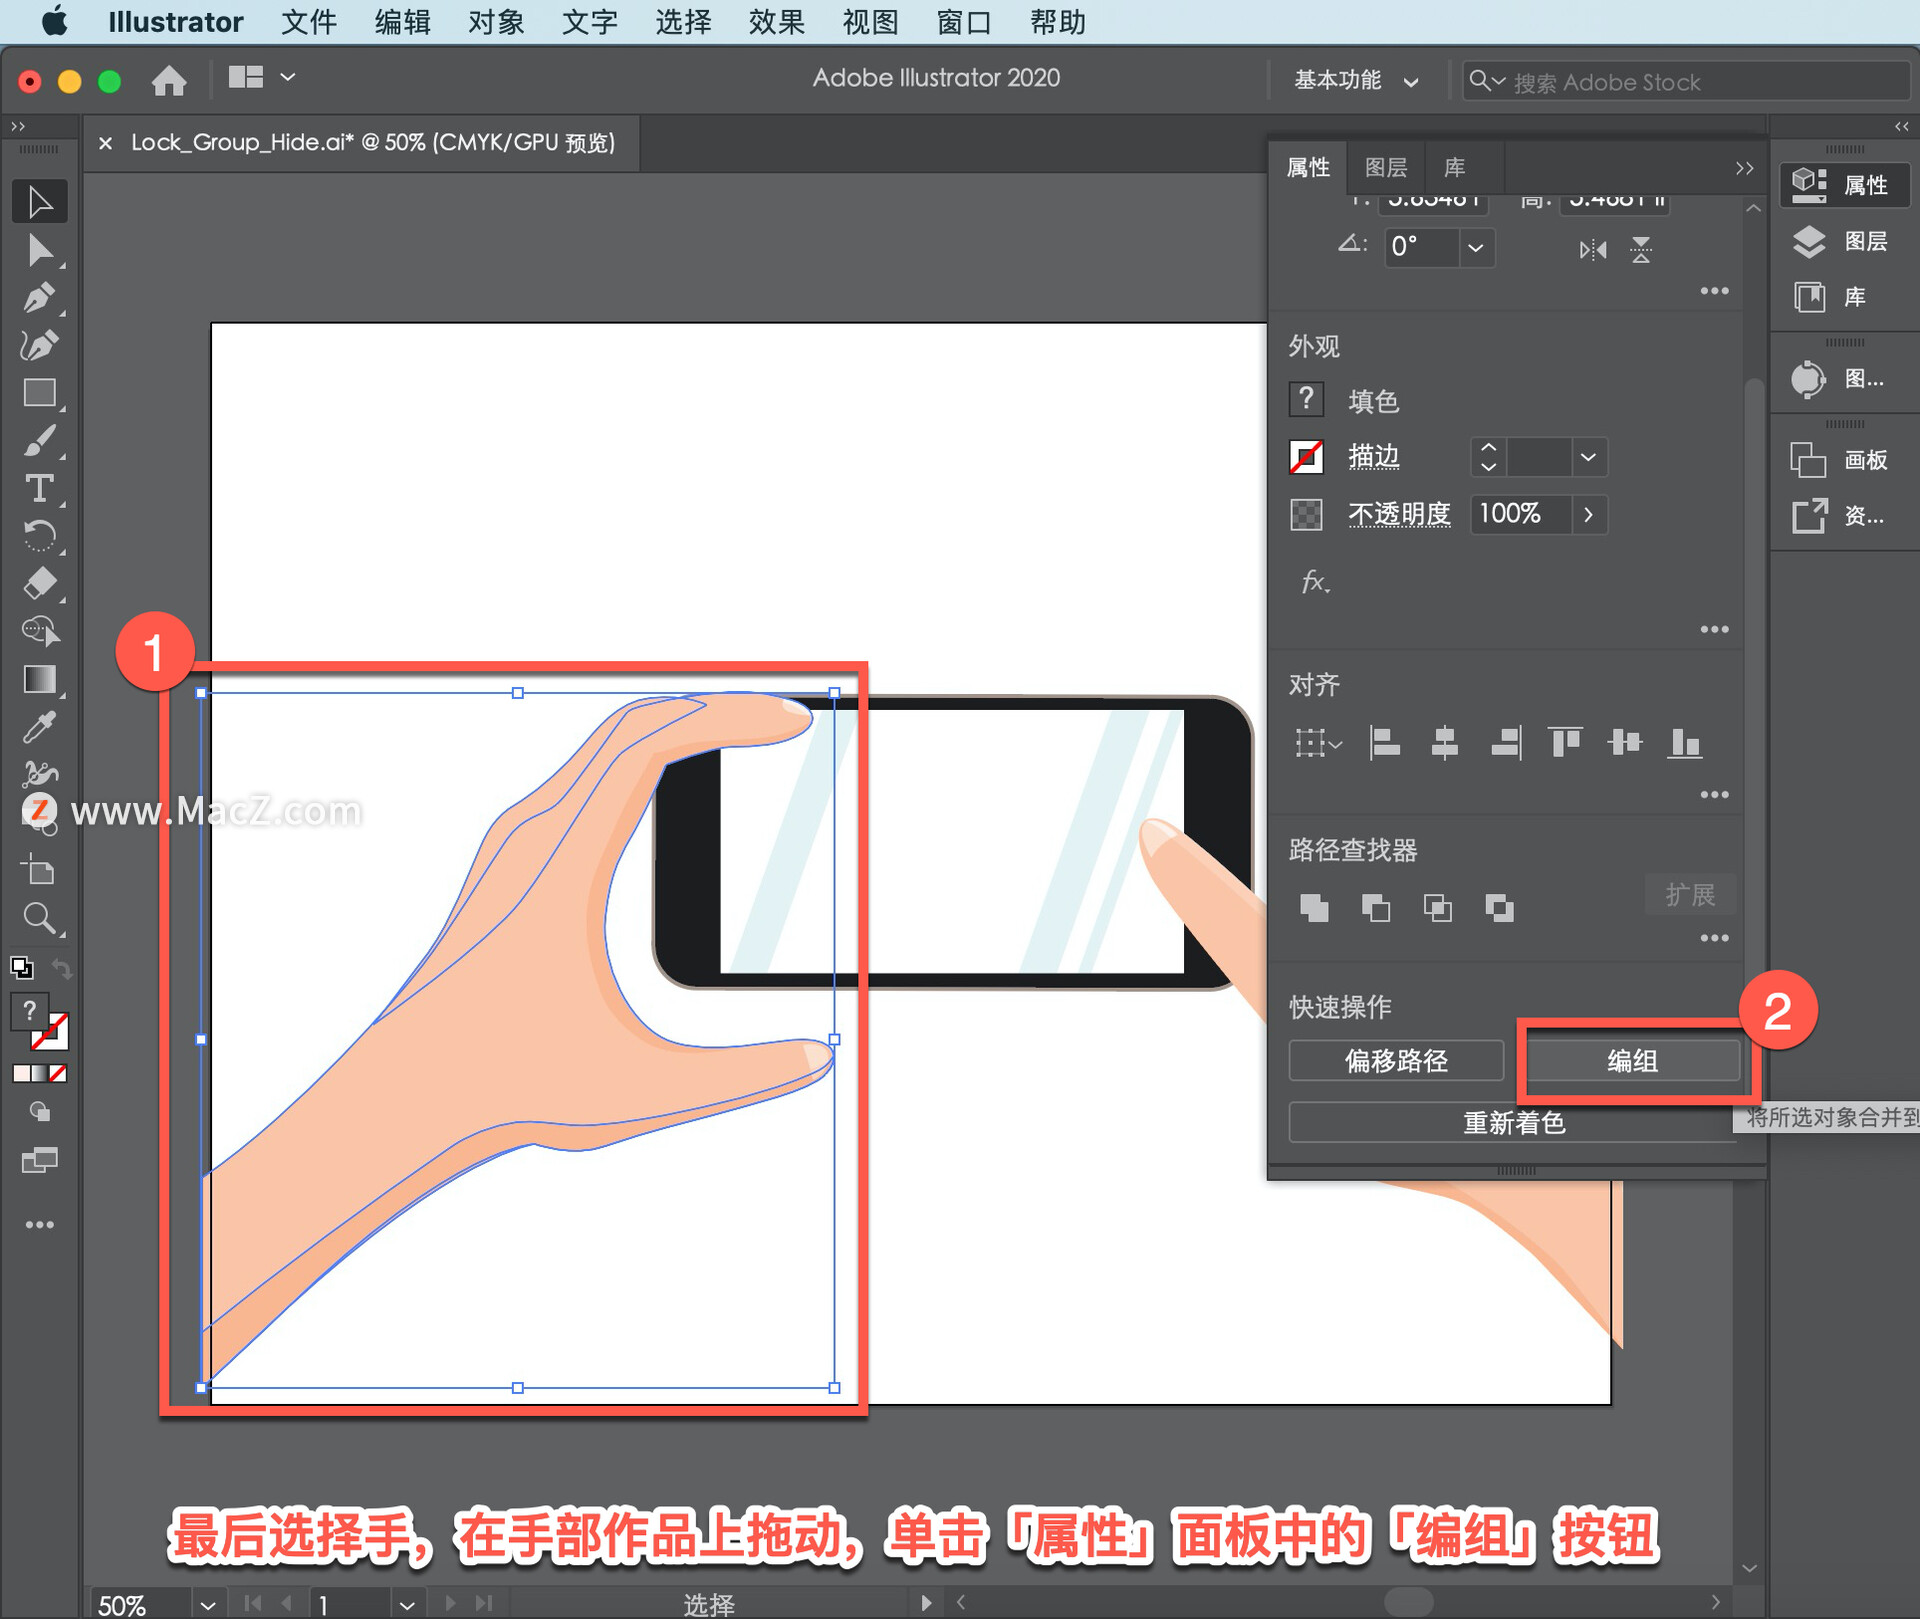Click the first Pathfinder shape mode icon
Screen dimensions: 1920x1619
tap(1314, 908)
